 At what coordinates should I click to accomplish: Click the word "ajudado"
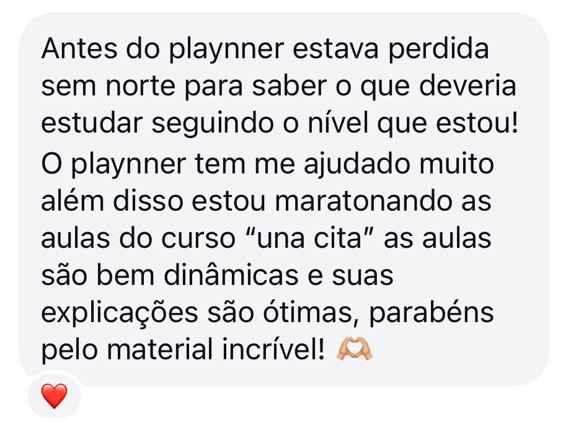click(356, 166)
